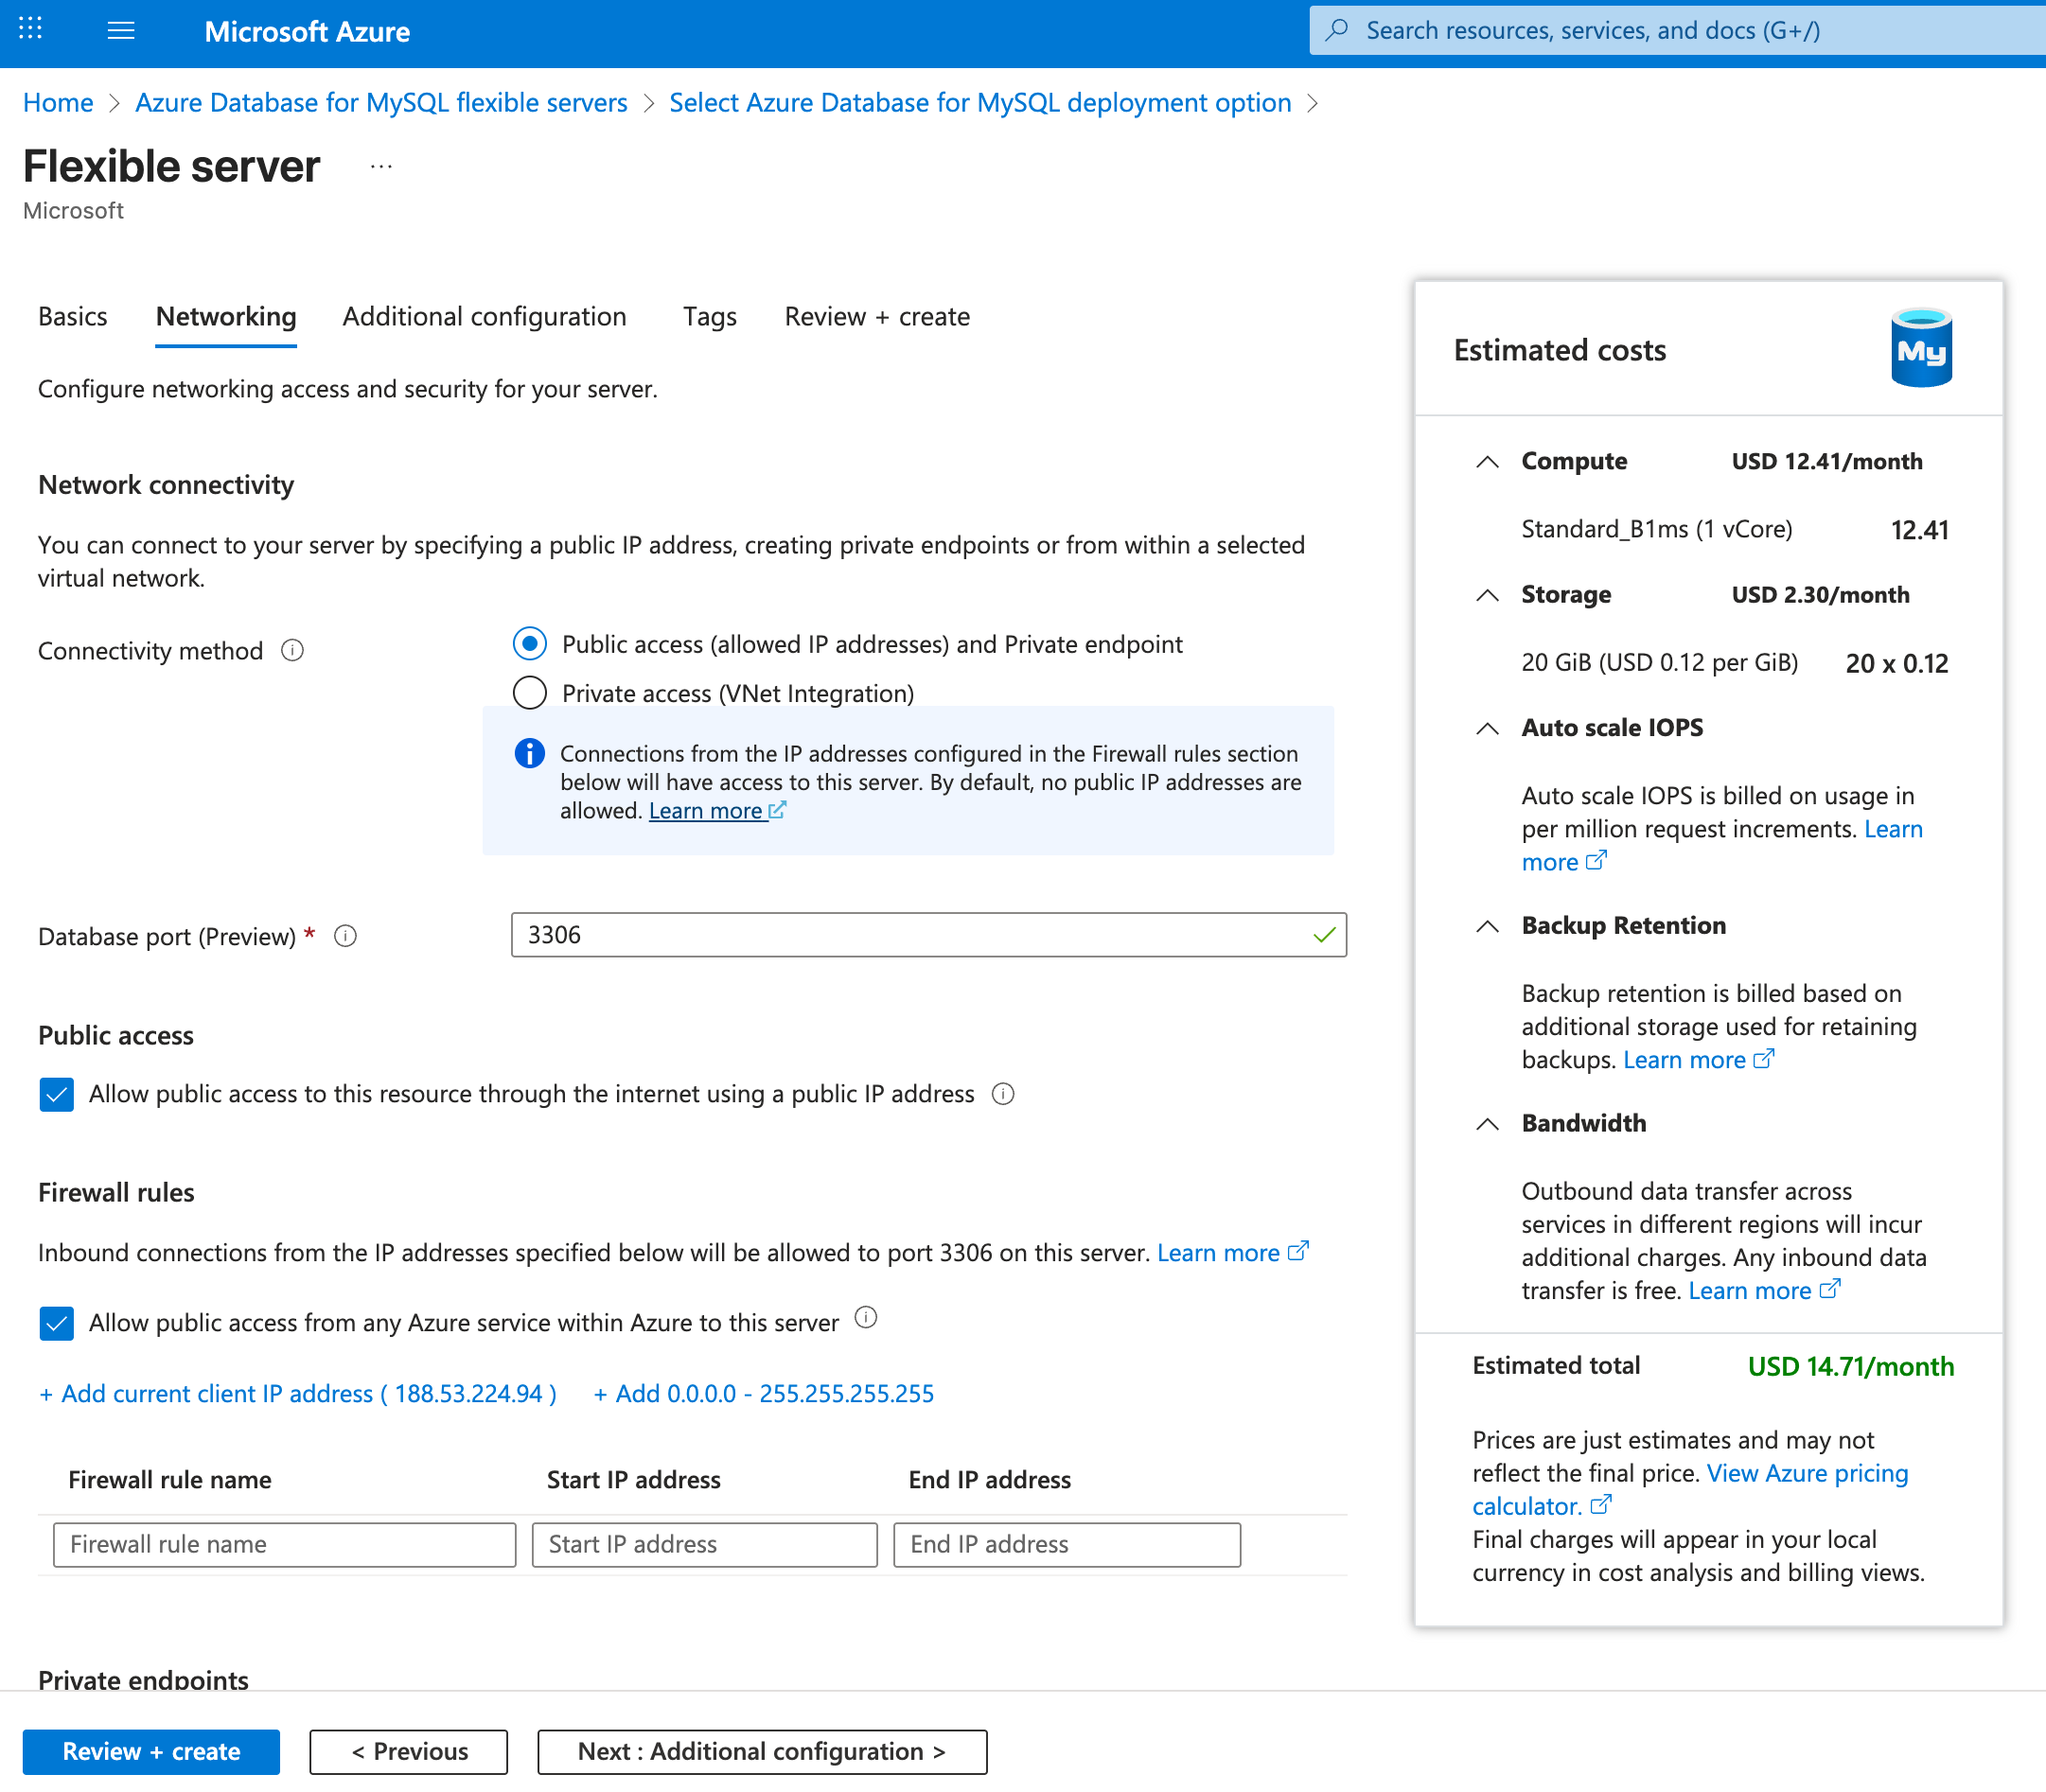Add current client IP address link
The height and width of the screenshot is (1792, 2046).
pos(298,1394)
